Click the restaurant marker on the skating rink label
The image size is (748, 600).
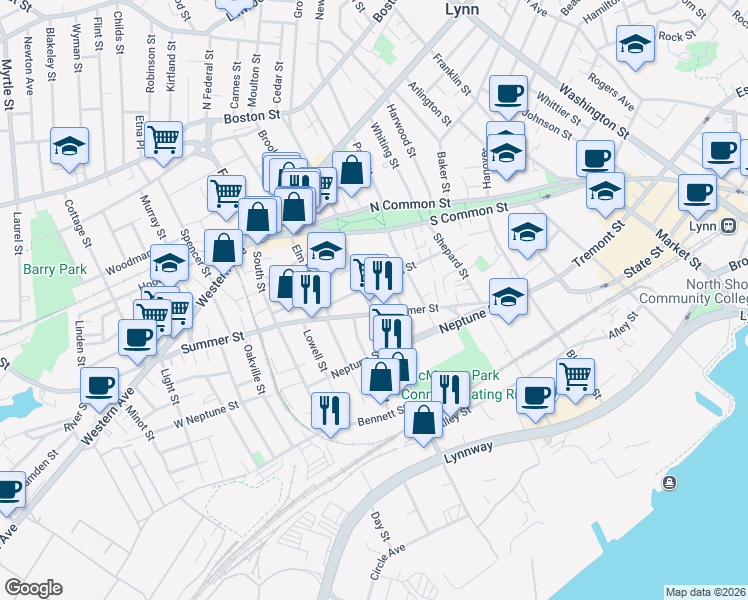tap(450, 394)
